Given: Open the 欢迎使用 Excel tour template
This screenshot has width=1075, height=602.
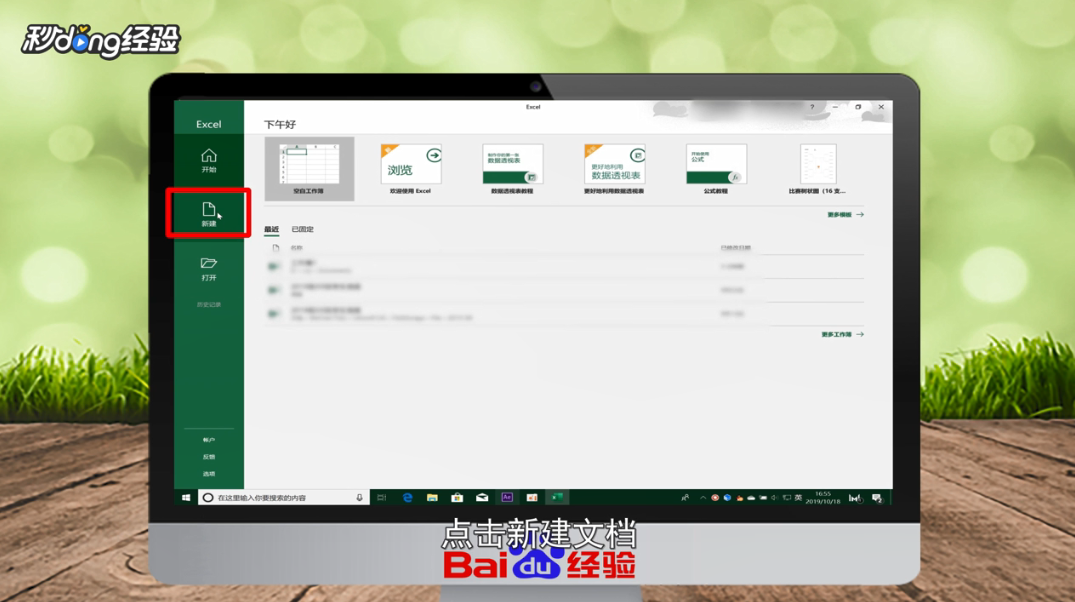Looking at the screenshot, I should click(x=411, y=169).
